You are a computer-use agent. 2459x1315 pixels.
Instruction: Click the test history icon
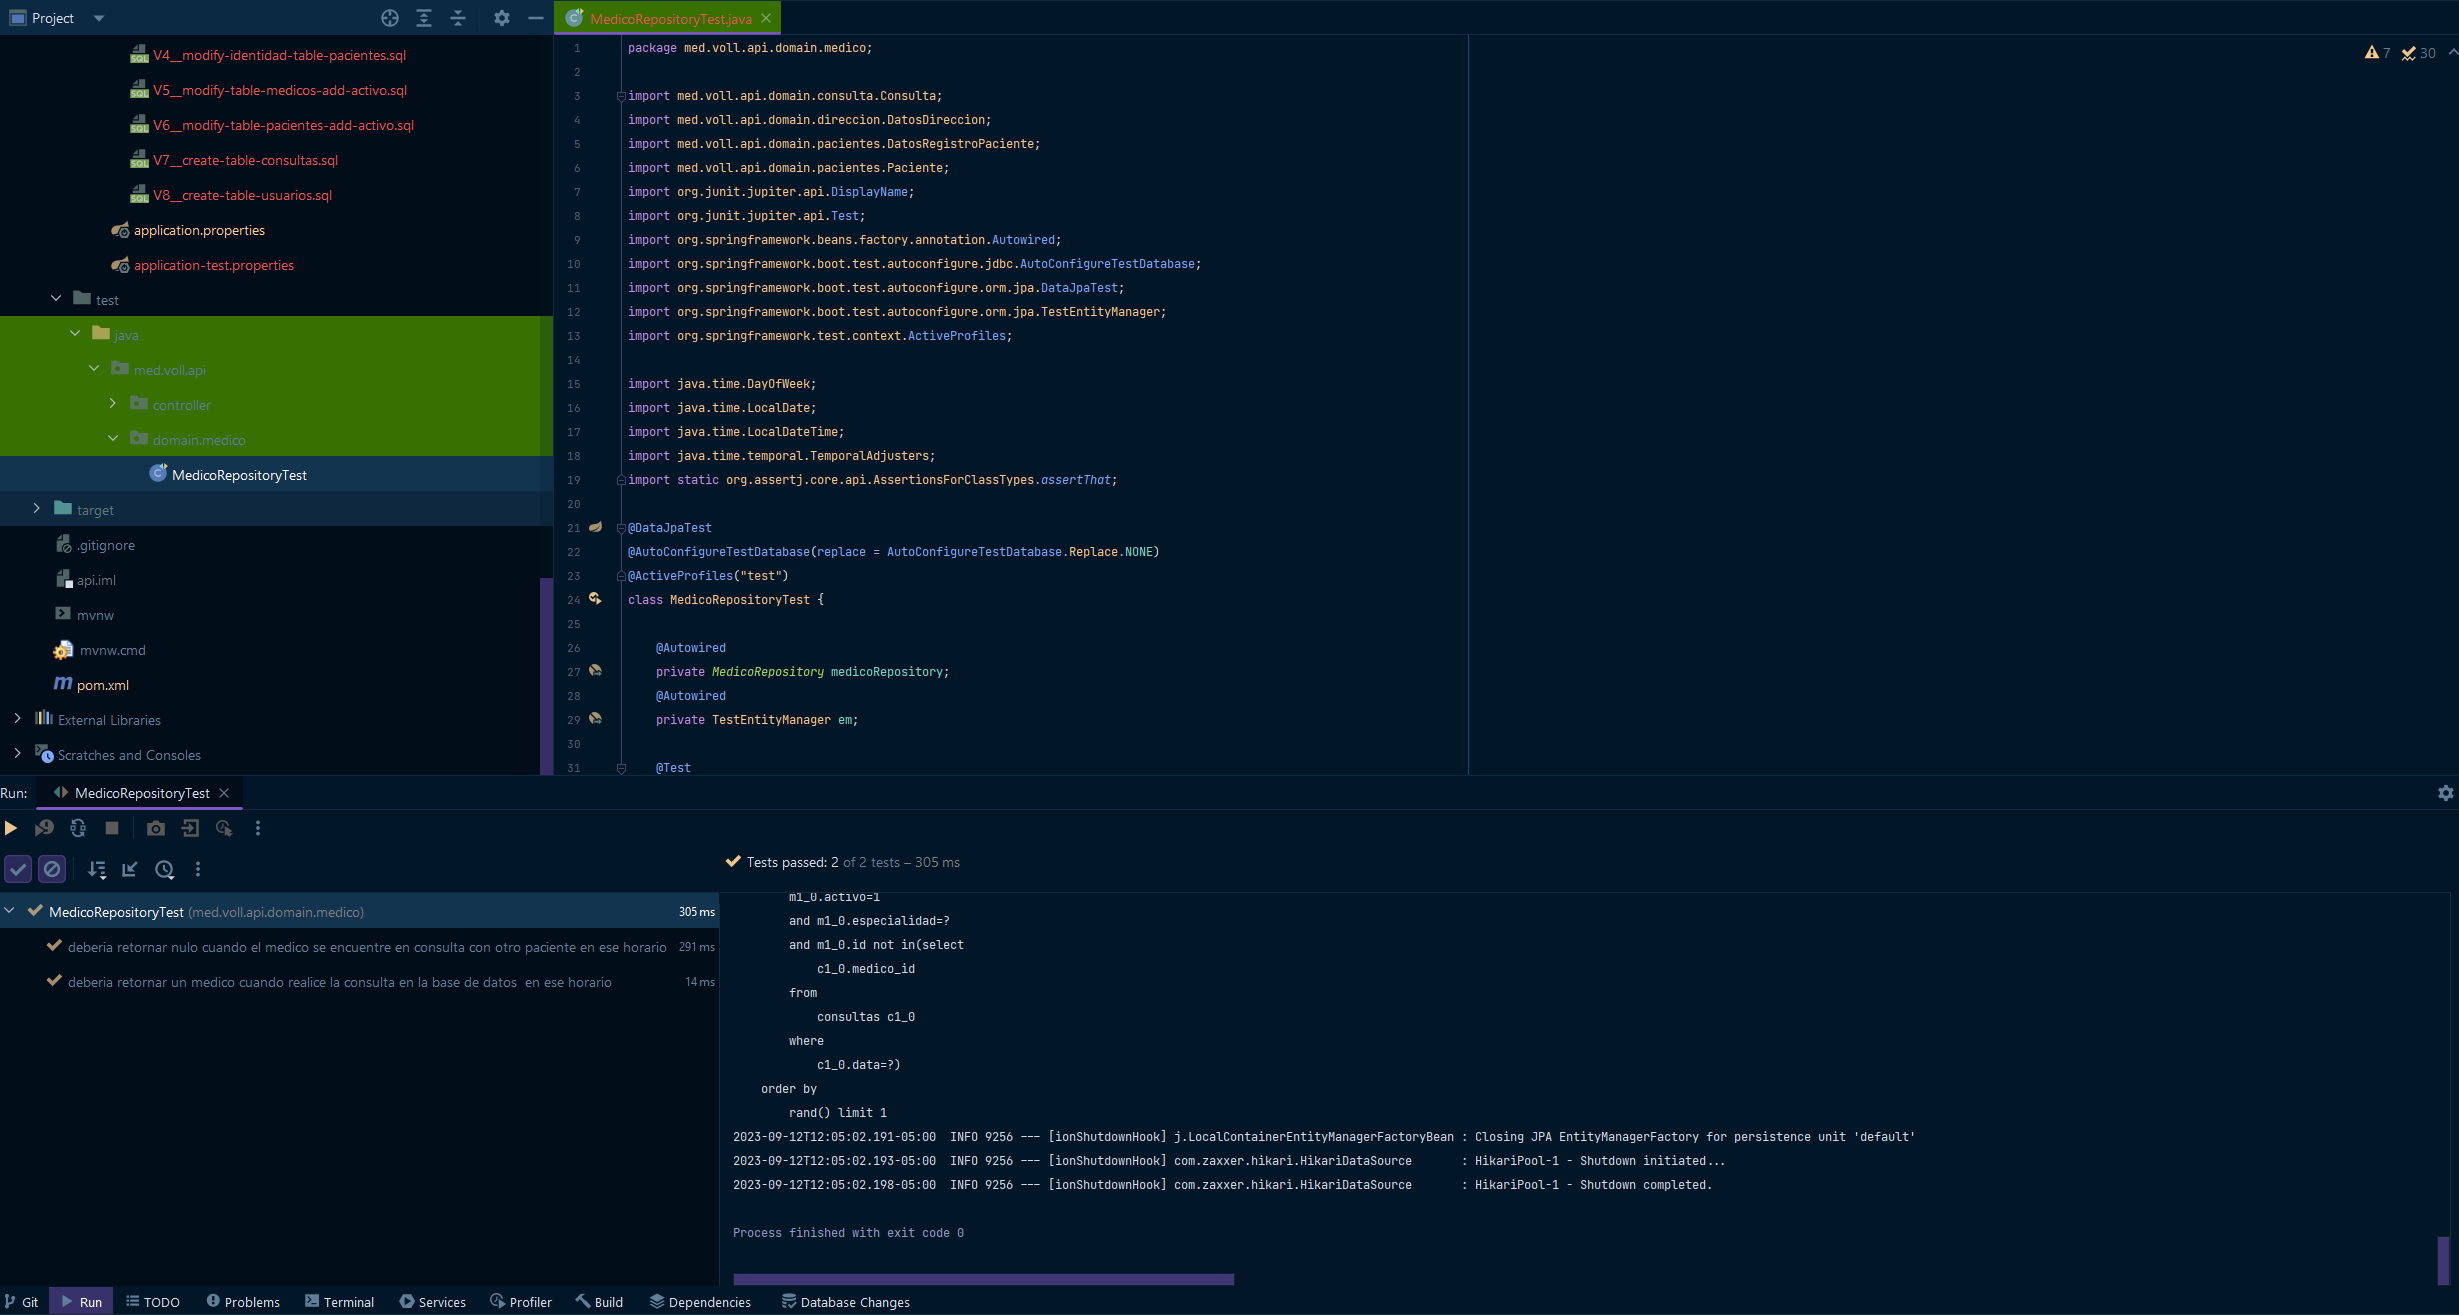point(224,828)
